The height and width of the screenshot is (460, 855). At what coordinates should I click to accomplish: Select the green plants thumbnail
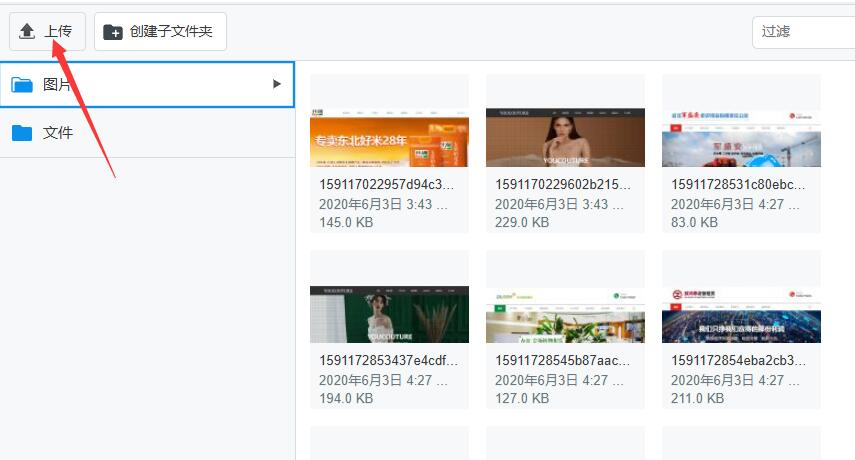click(565, 314)
